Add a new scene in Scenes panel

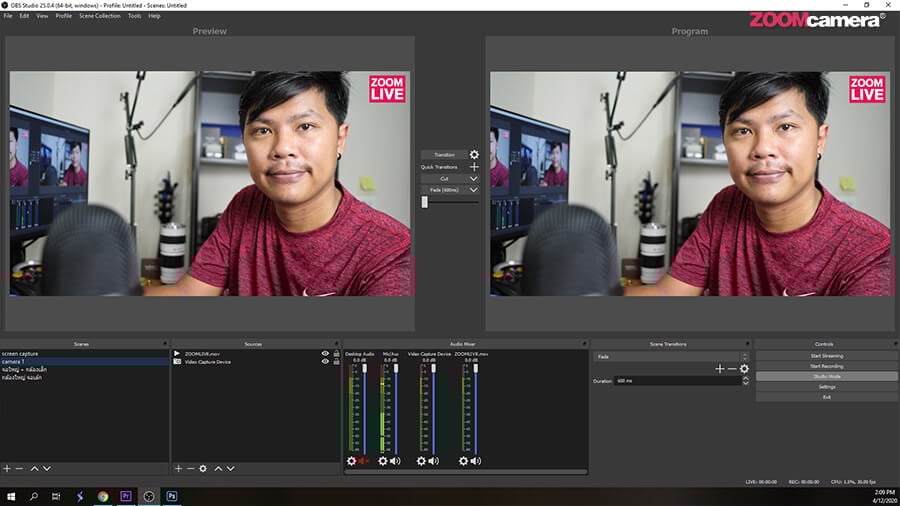pyautogui.click(x=7, y=469)
